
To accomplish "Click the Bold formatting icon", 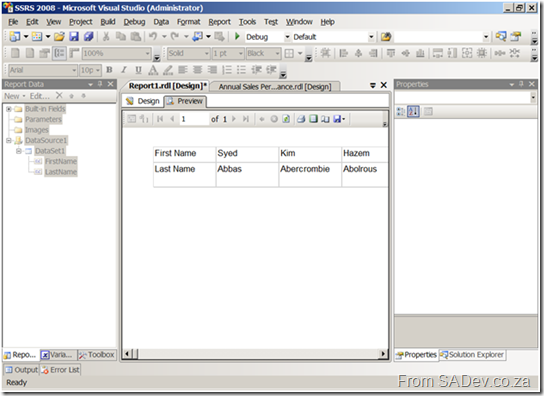I will click(109, 70).
